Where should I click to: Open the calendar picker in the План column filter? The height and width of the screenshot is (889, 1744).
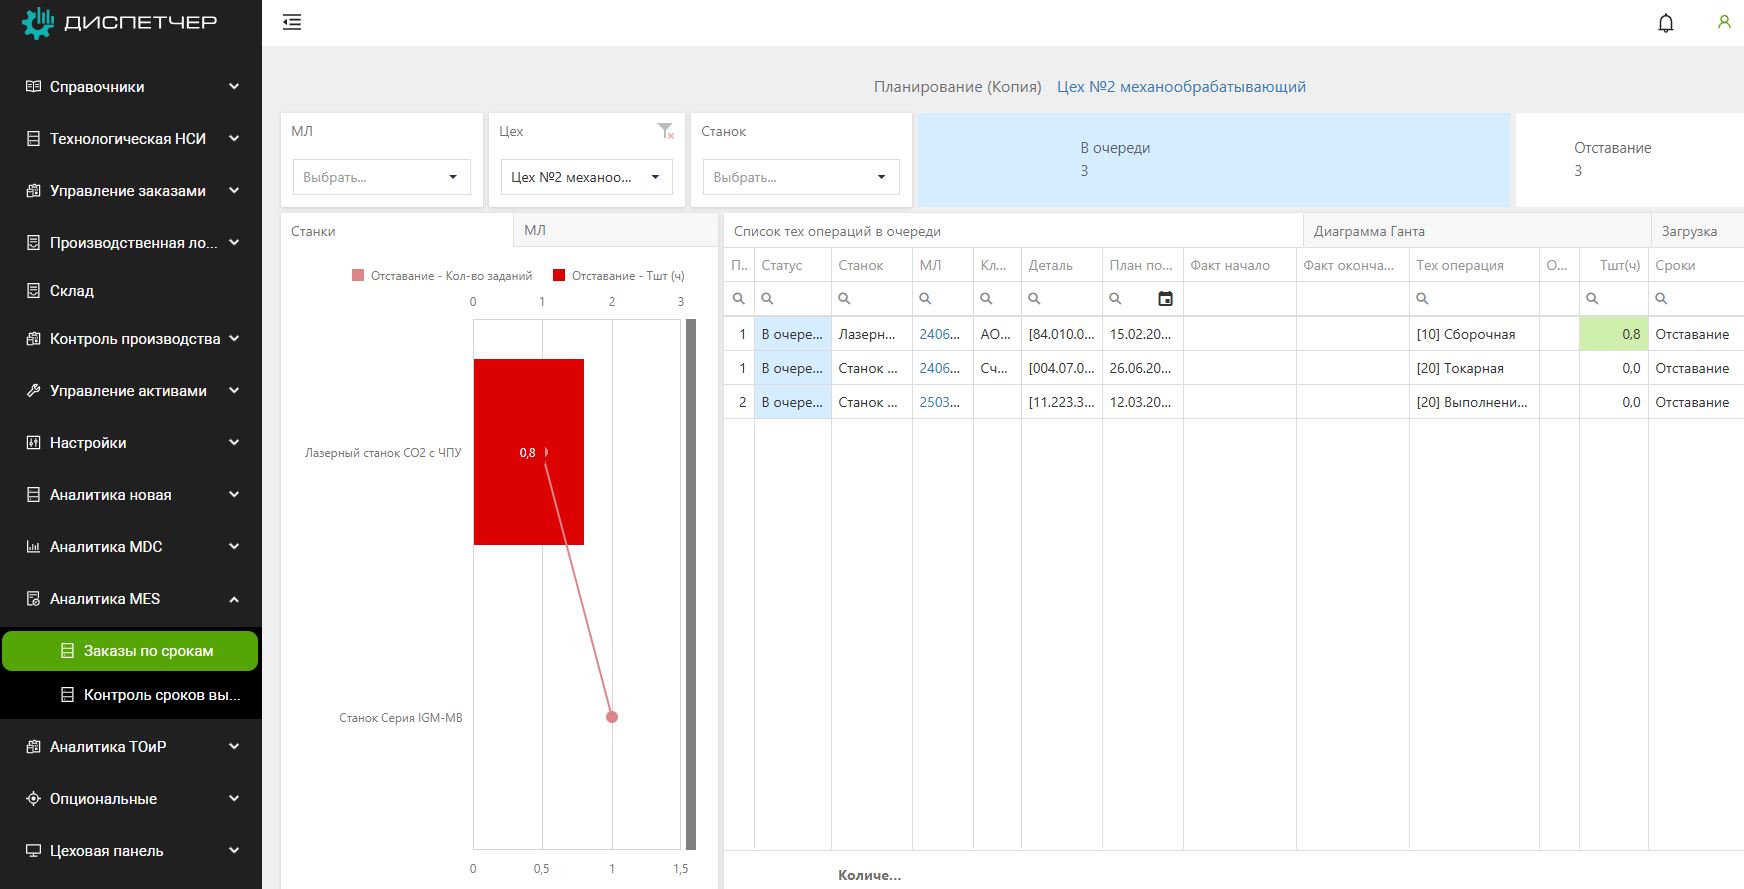click(x=1165, y=299)
